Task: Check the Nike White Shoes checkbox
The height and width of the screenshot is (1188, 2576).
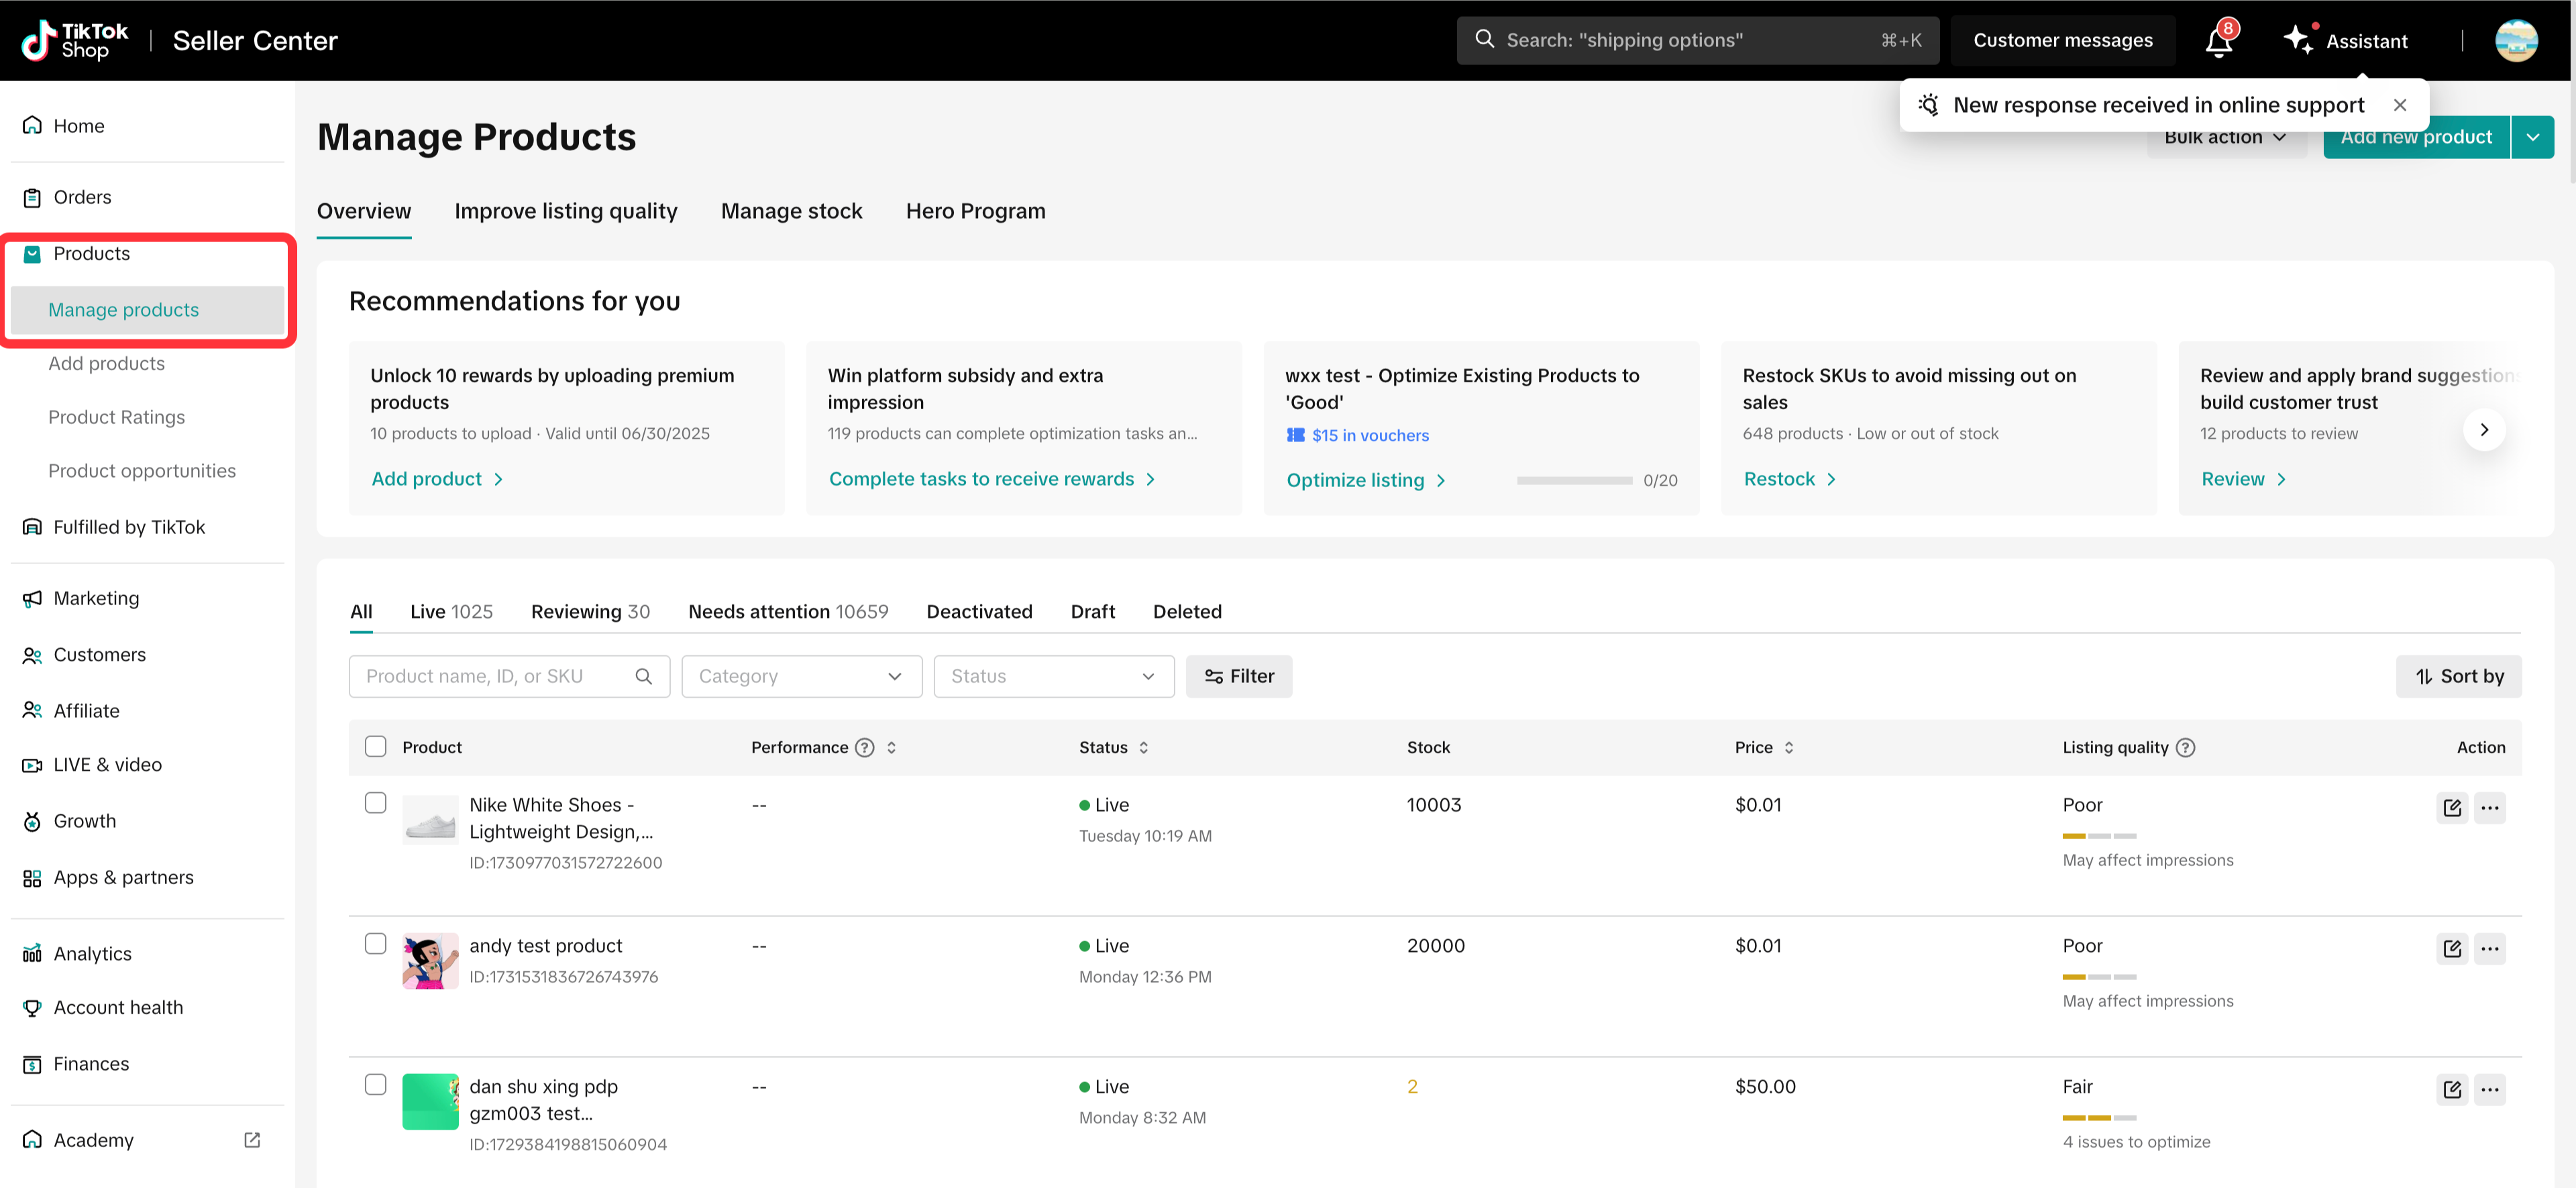Action: pyautogui.click(x=375, y=803)
